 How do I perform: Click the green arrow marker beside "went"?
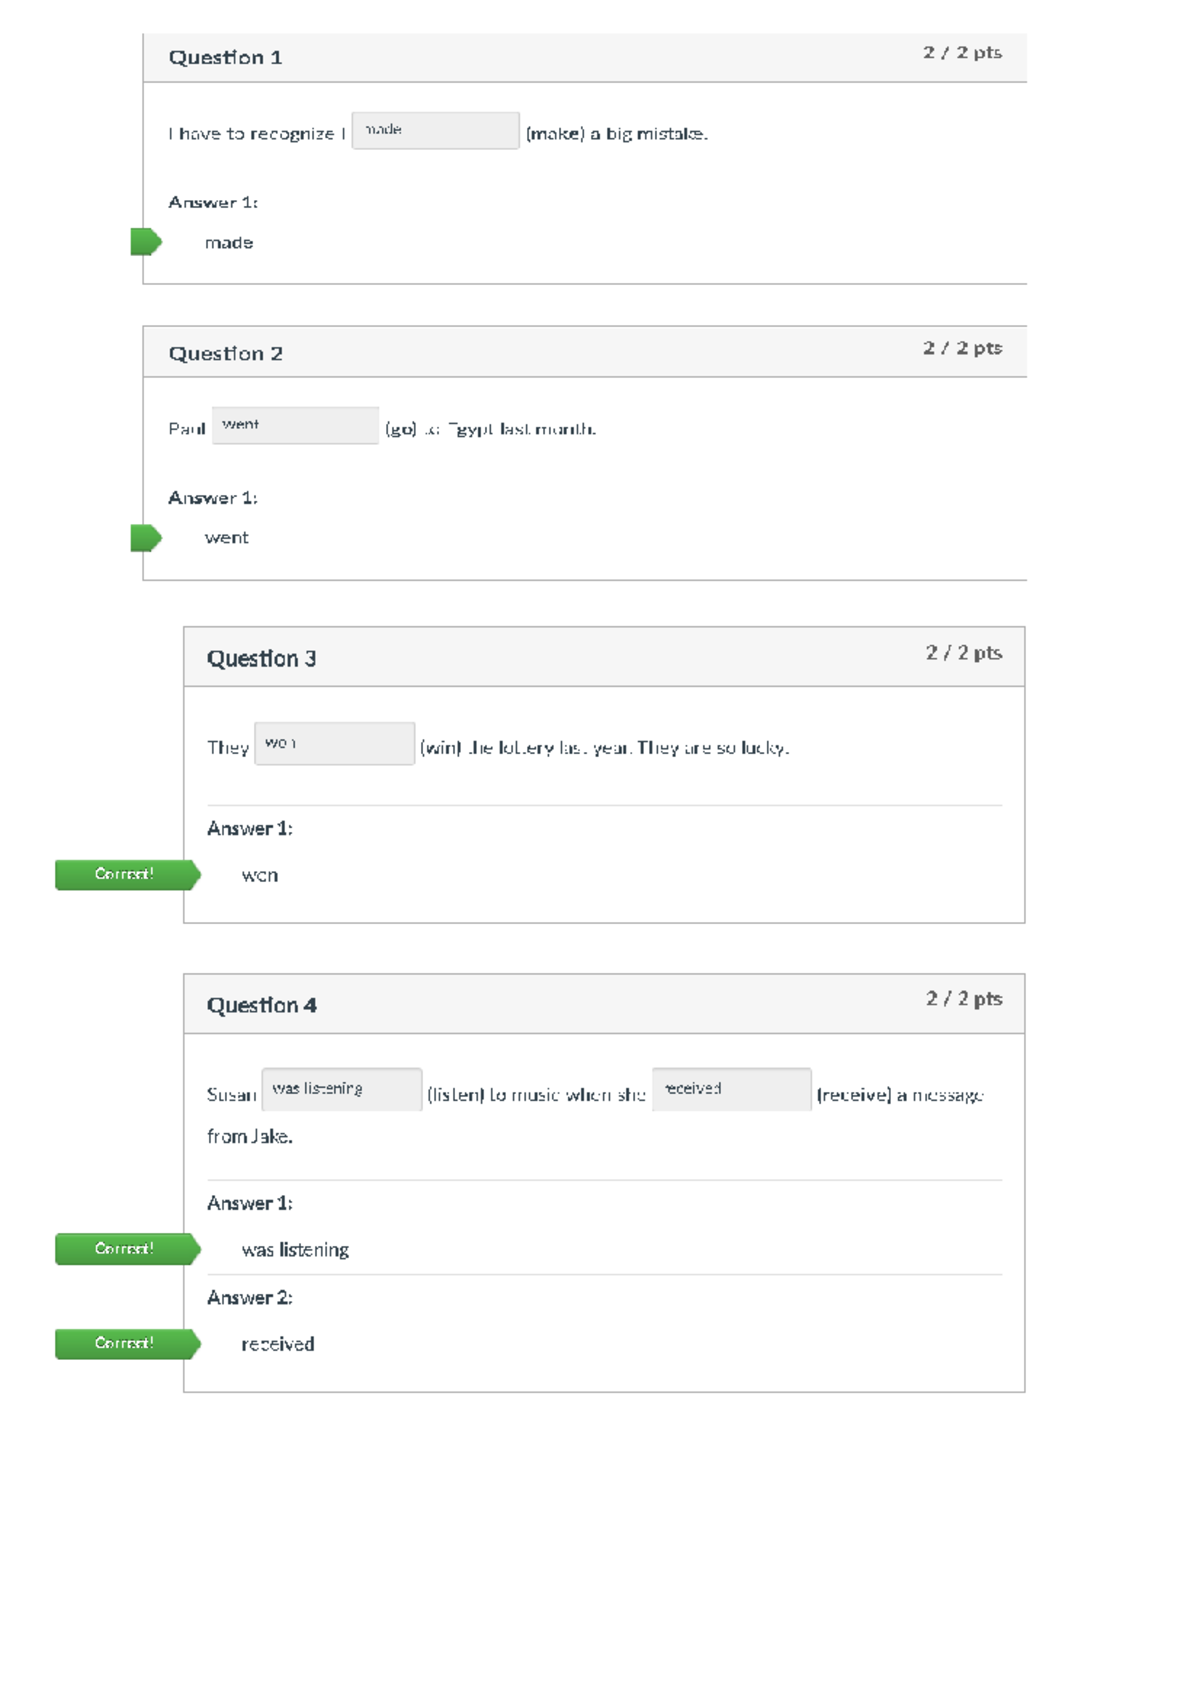[x=146, y=538]
